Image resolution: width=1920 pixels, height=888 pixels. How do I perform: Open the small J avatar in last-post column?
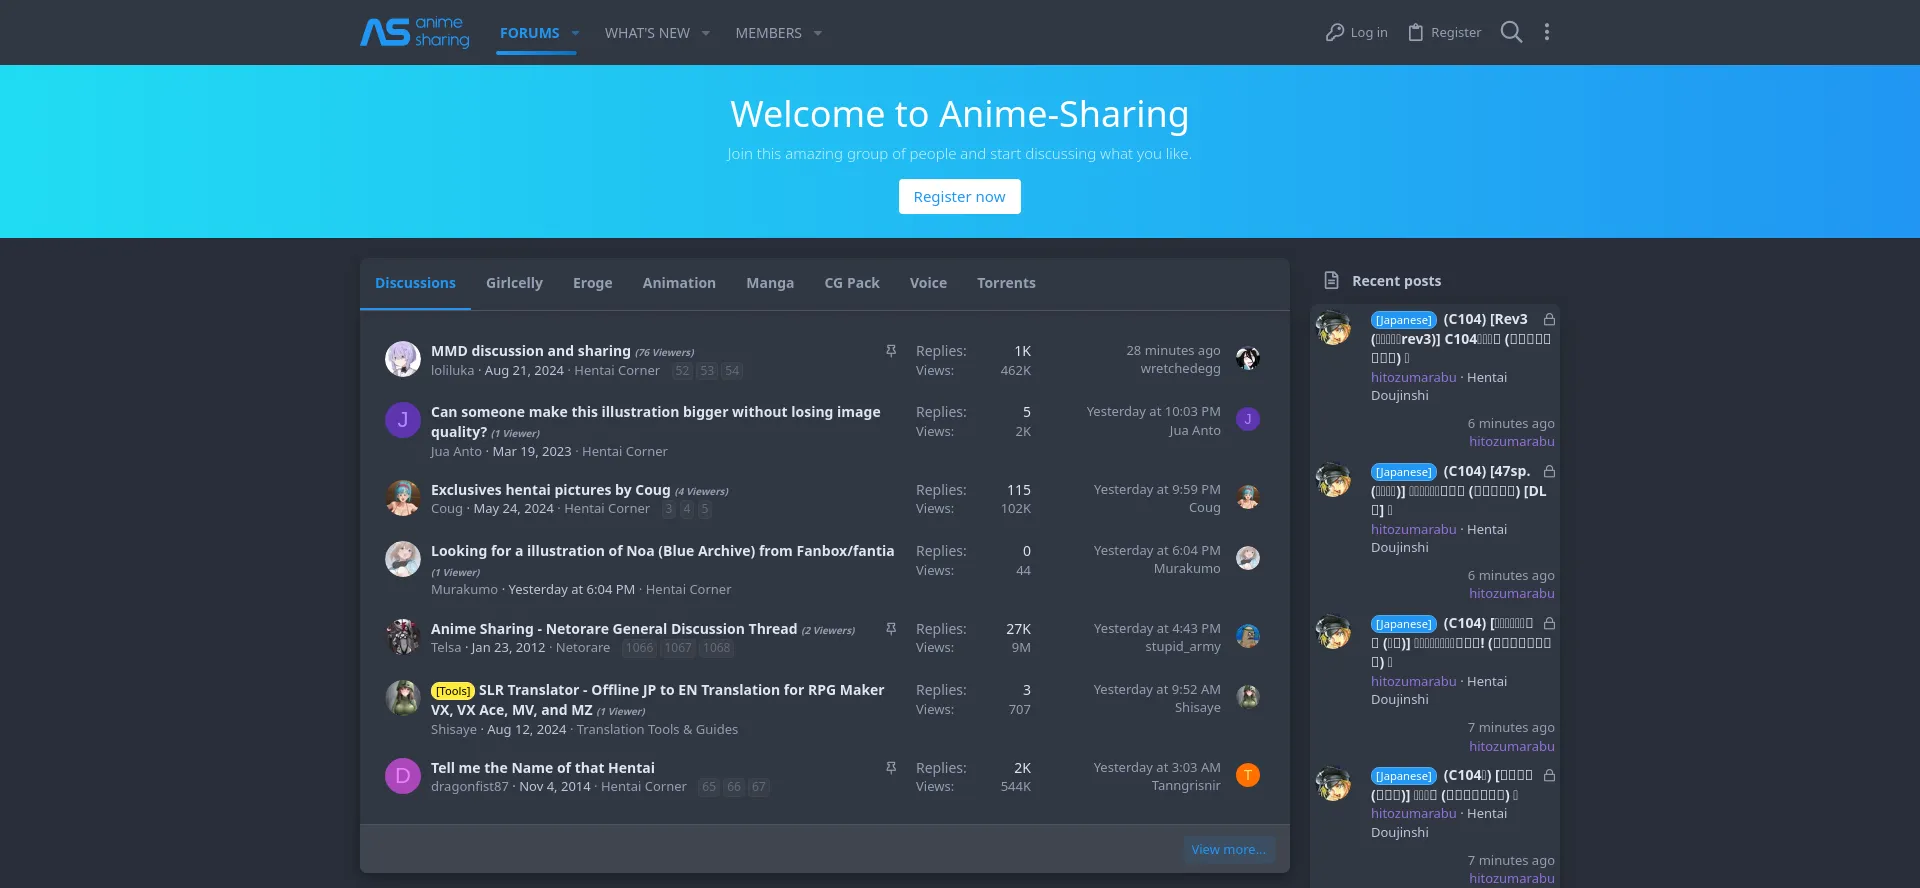tap(1248, 419)
